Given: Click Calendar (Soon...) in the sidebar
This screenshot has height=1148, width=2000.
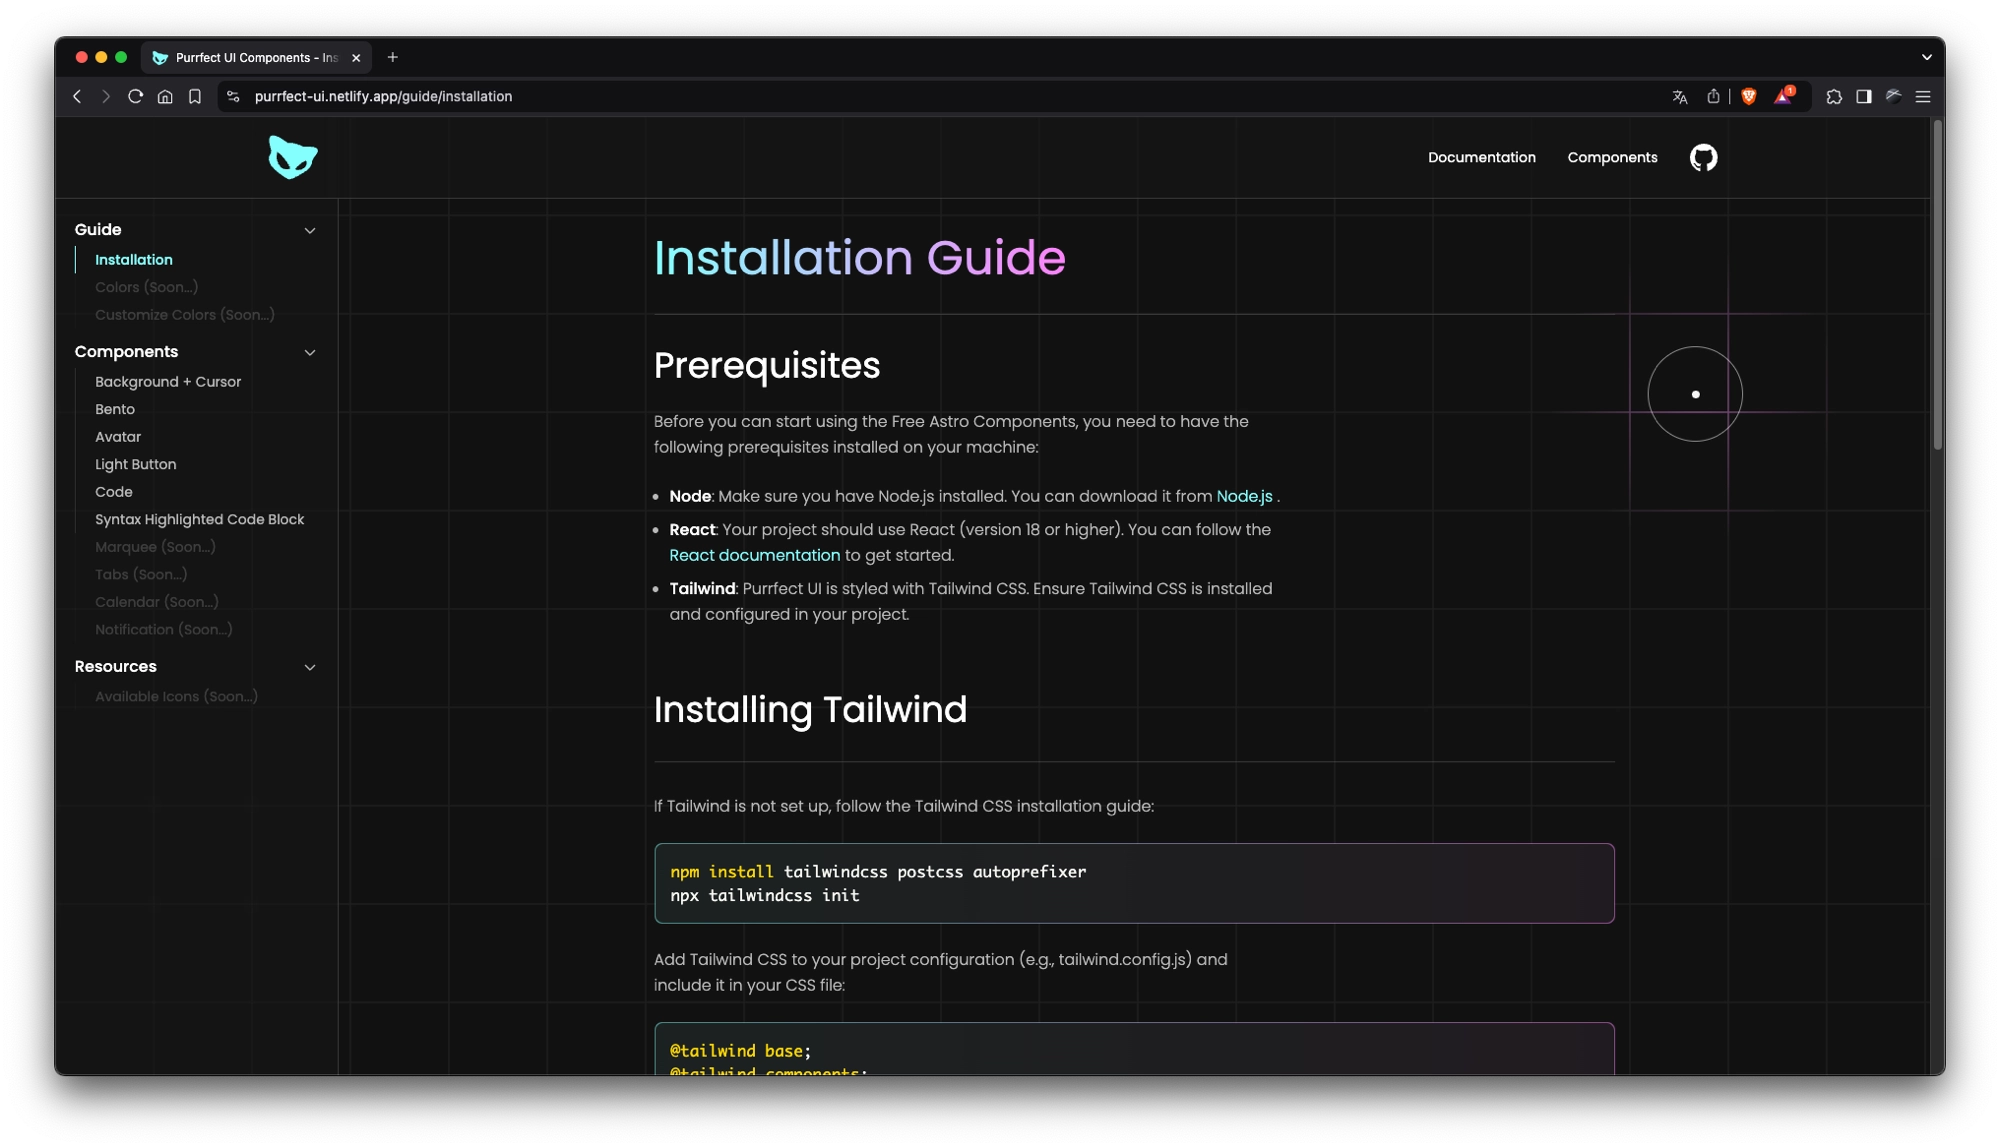Looking at the screenshot, I should point(157,602).
